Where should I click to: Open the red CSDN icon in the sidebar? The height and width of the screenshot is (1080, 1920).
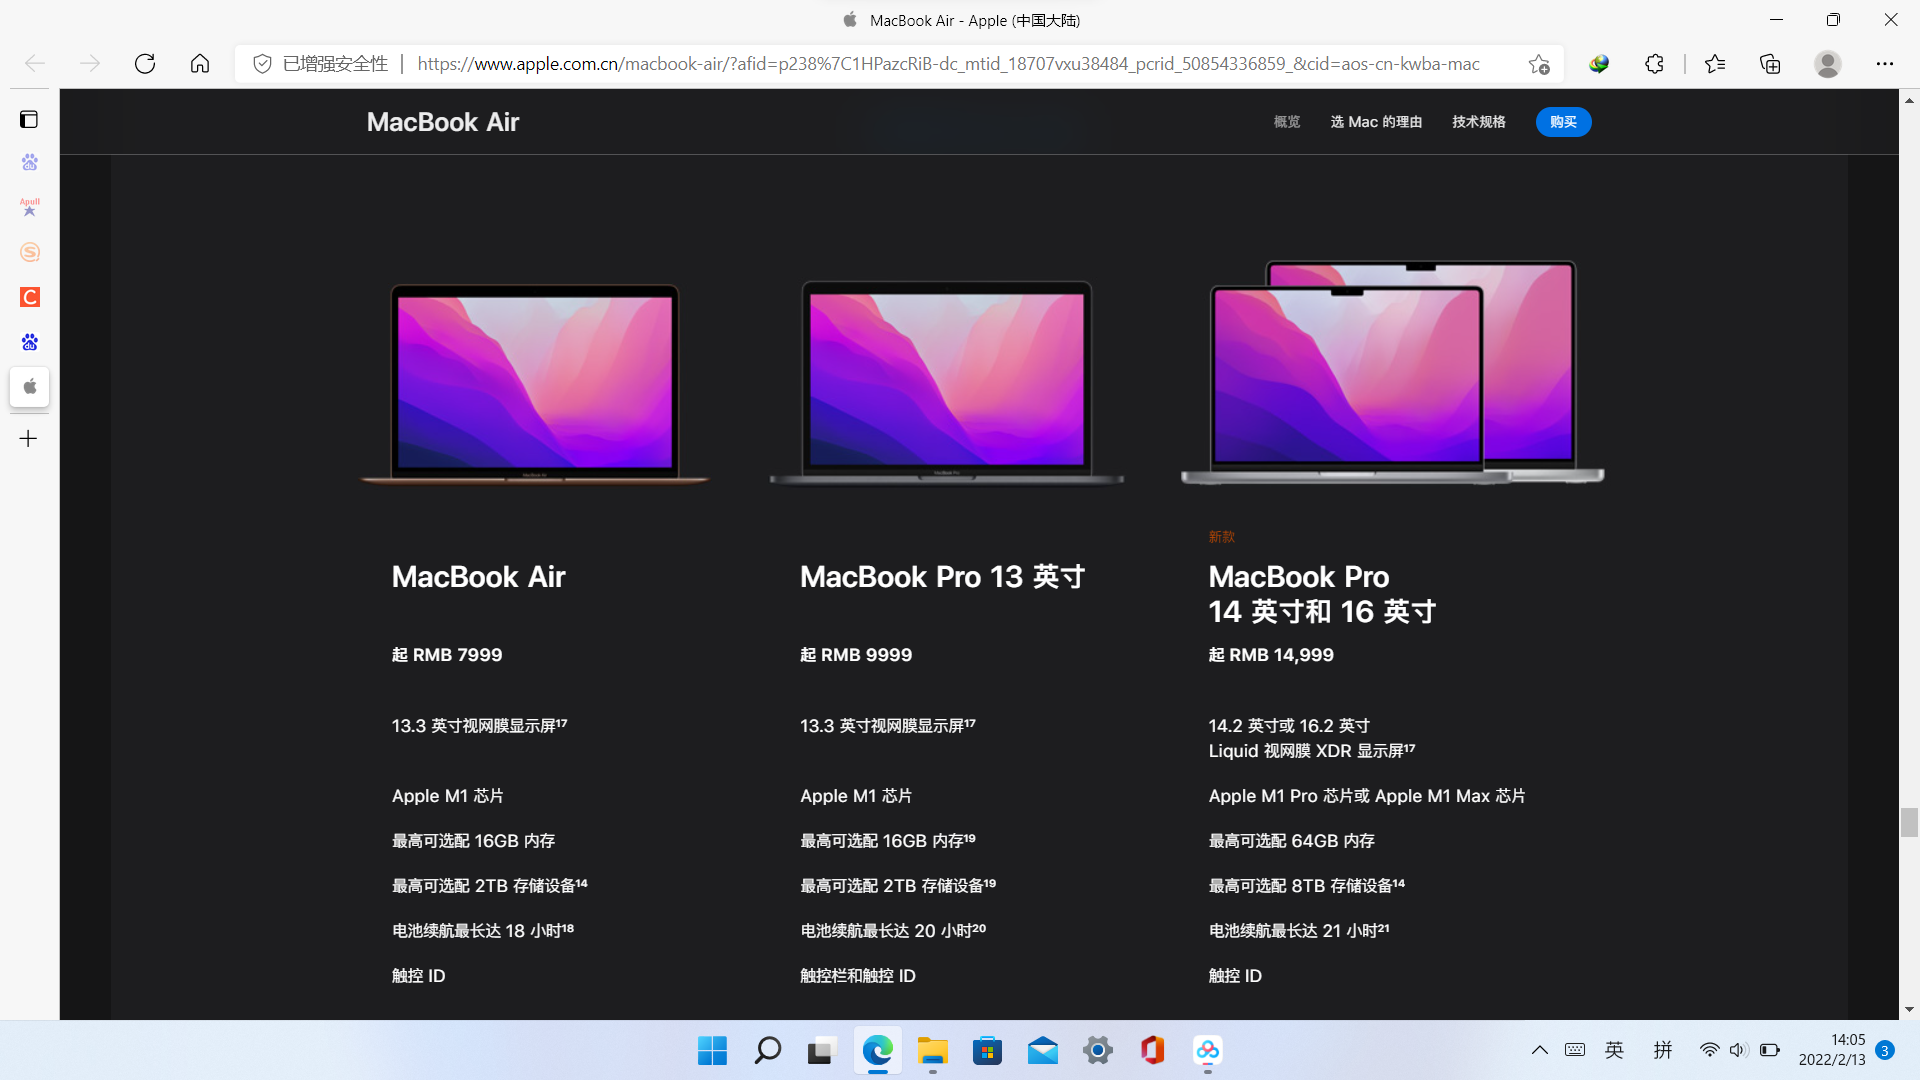click(x=29, y=297)
